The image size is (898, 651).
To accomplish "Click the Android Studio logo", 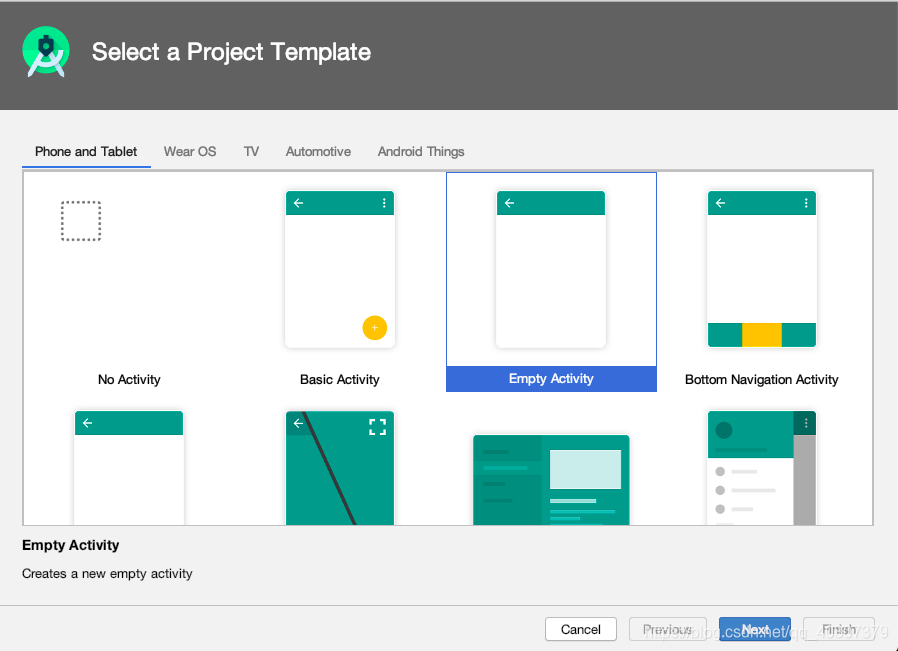I will click(46, 52).
